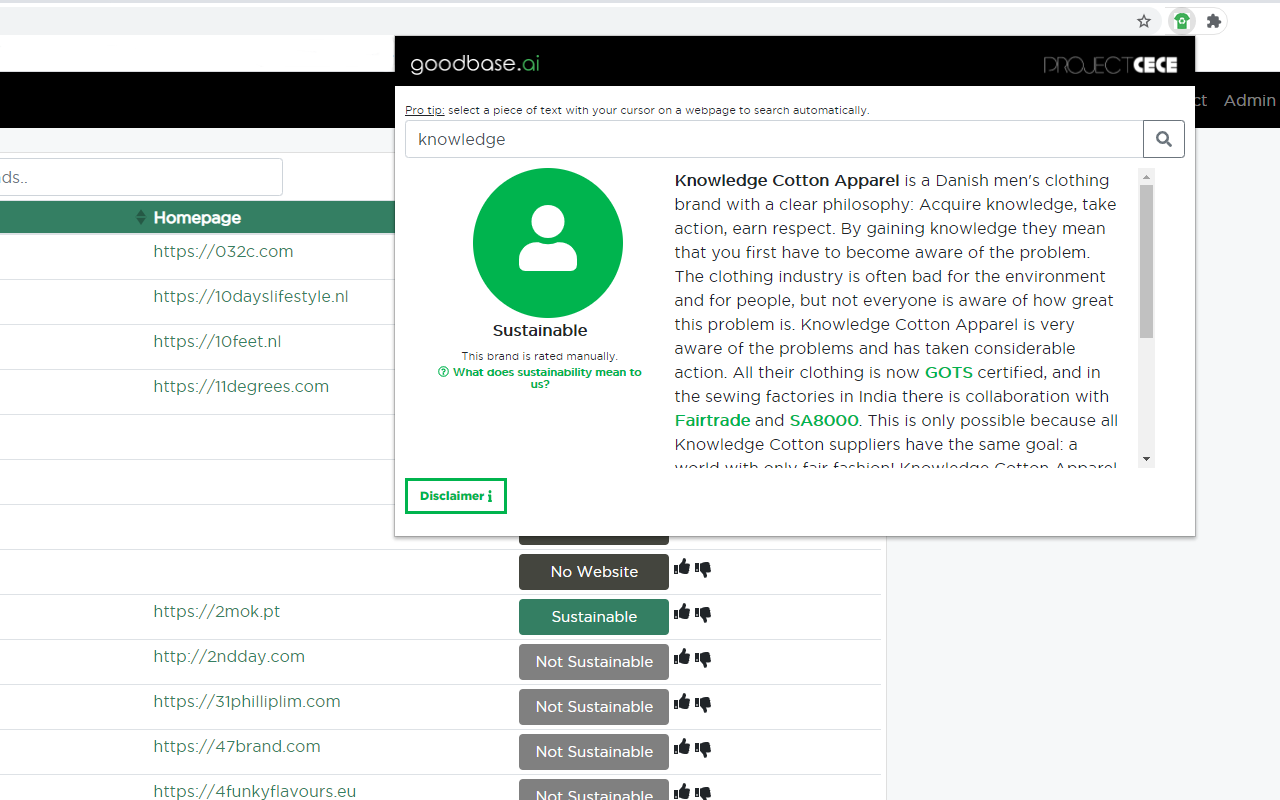The height and width of the screenshot is (800, 1280).
Task: Click the scrollbar up arrow in popup
Action: (1147, 176)
